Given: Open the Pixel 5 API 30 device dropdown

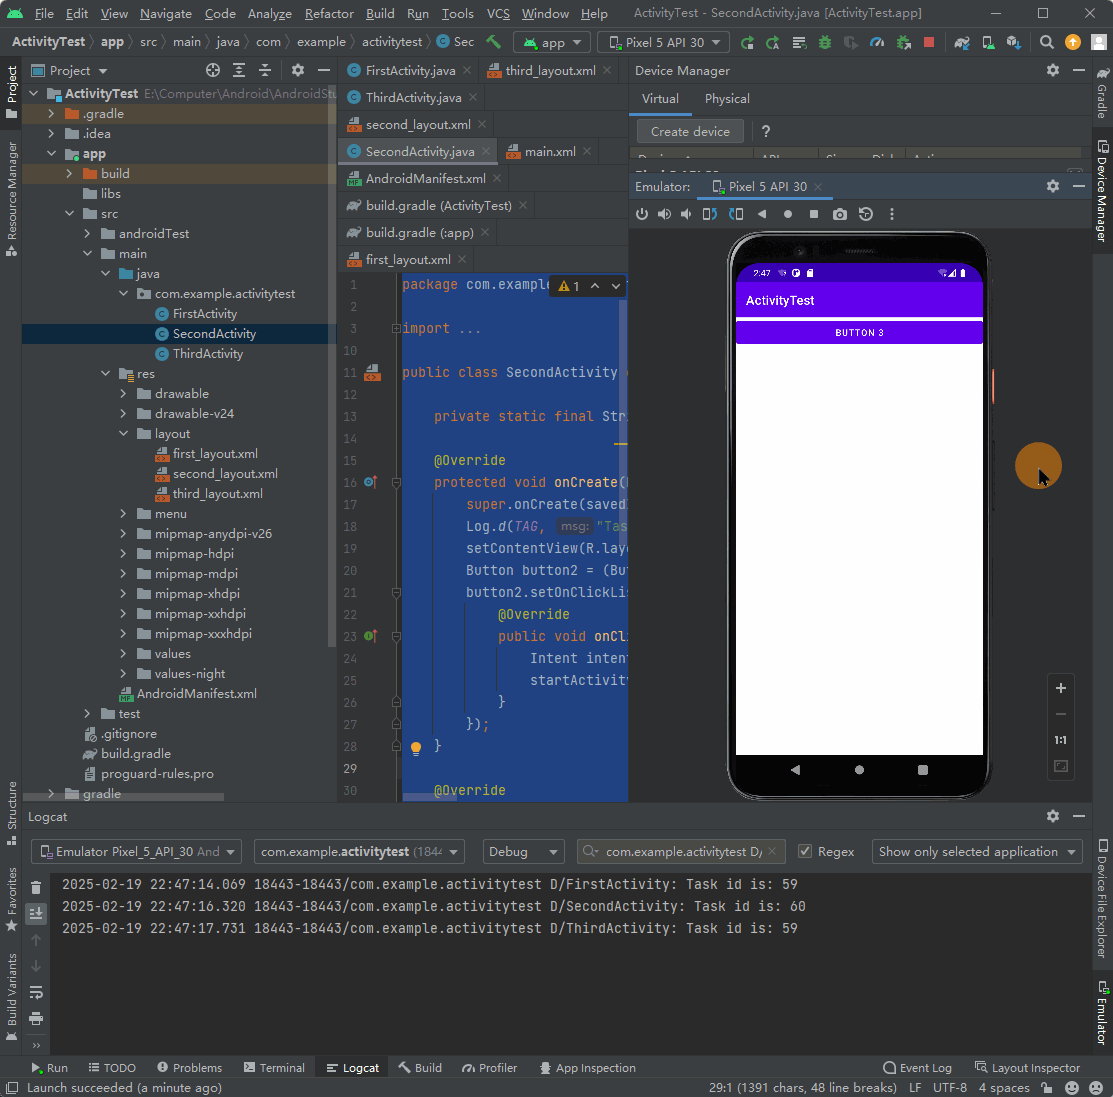Looking at the screenshot, I should tap(664, 43).
